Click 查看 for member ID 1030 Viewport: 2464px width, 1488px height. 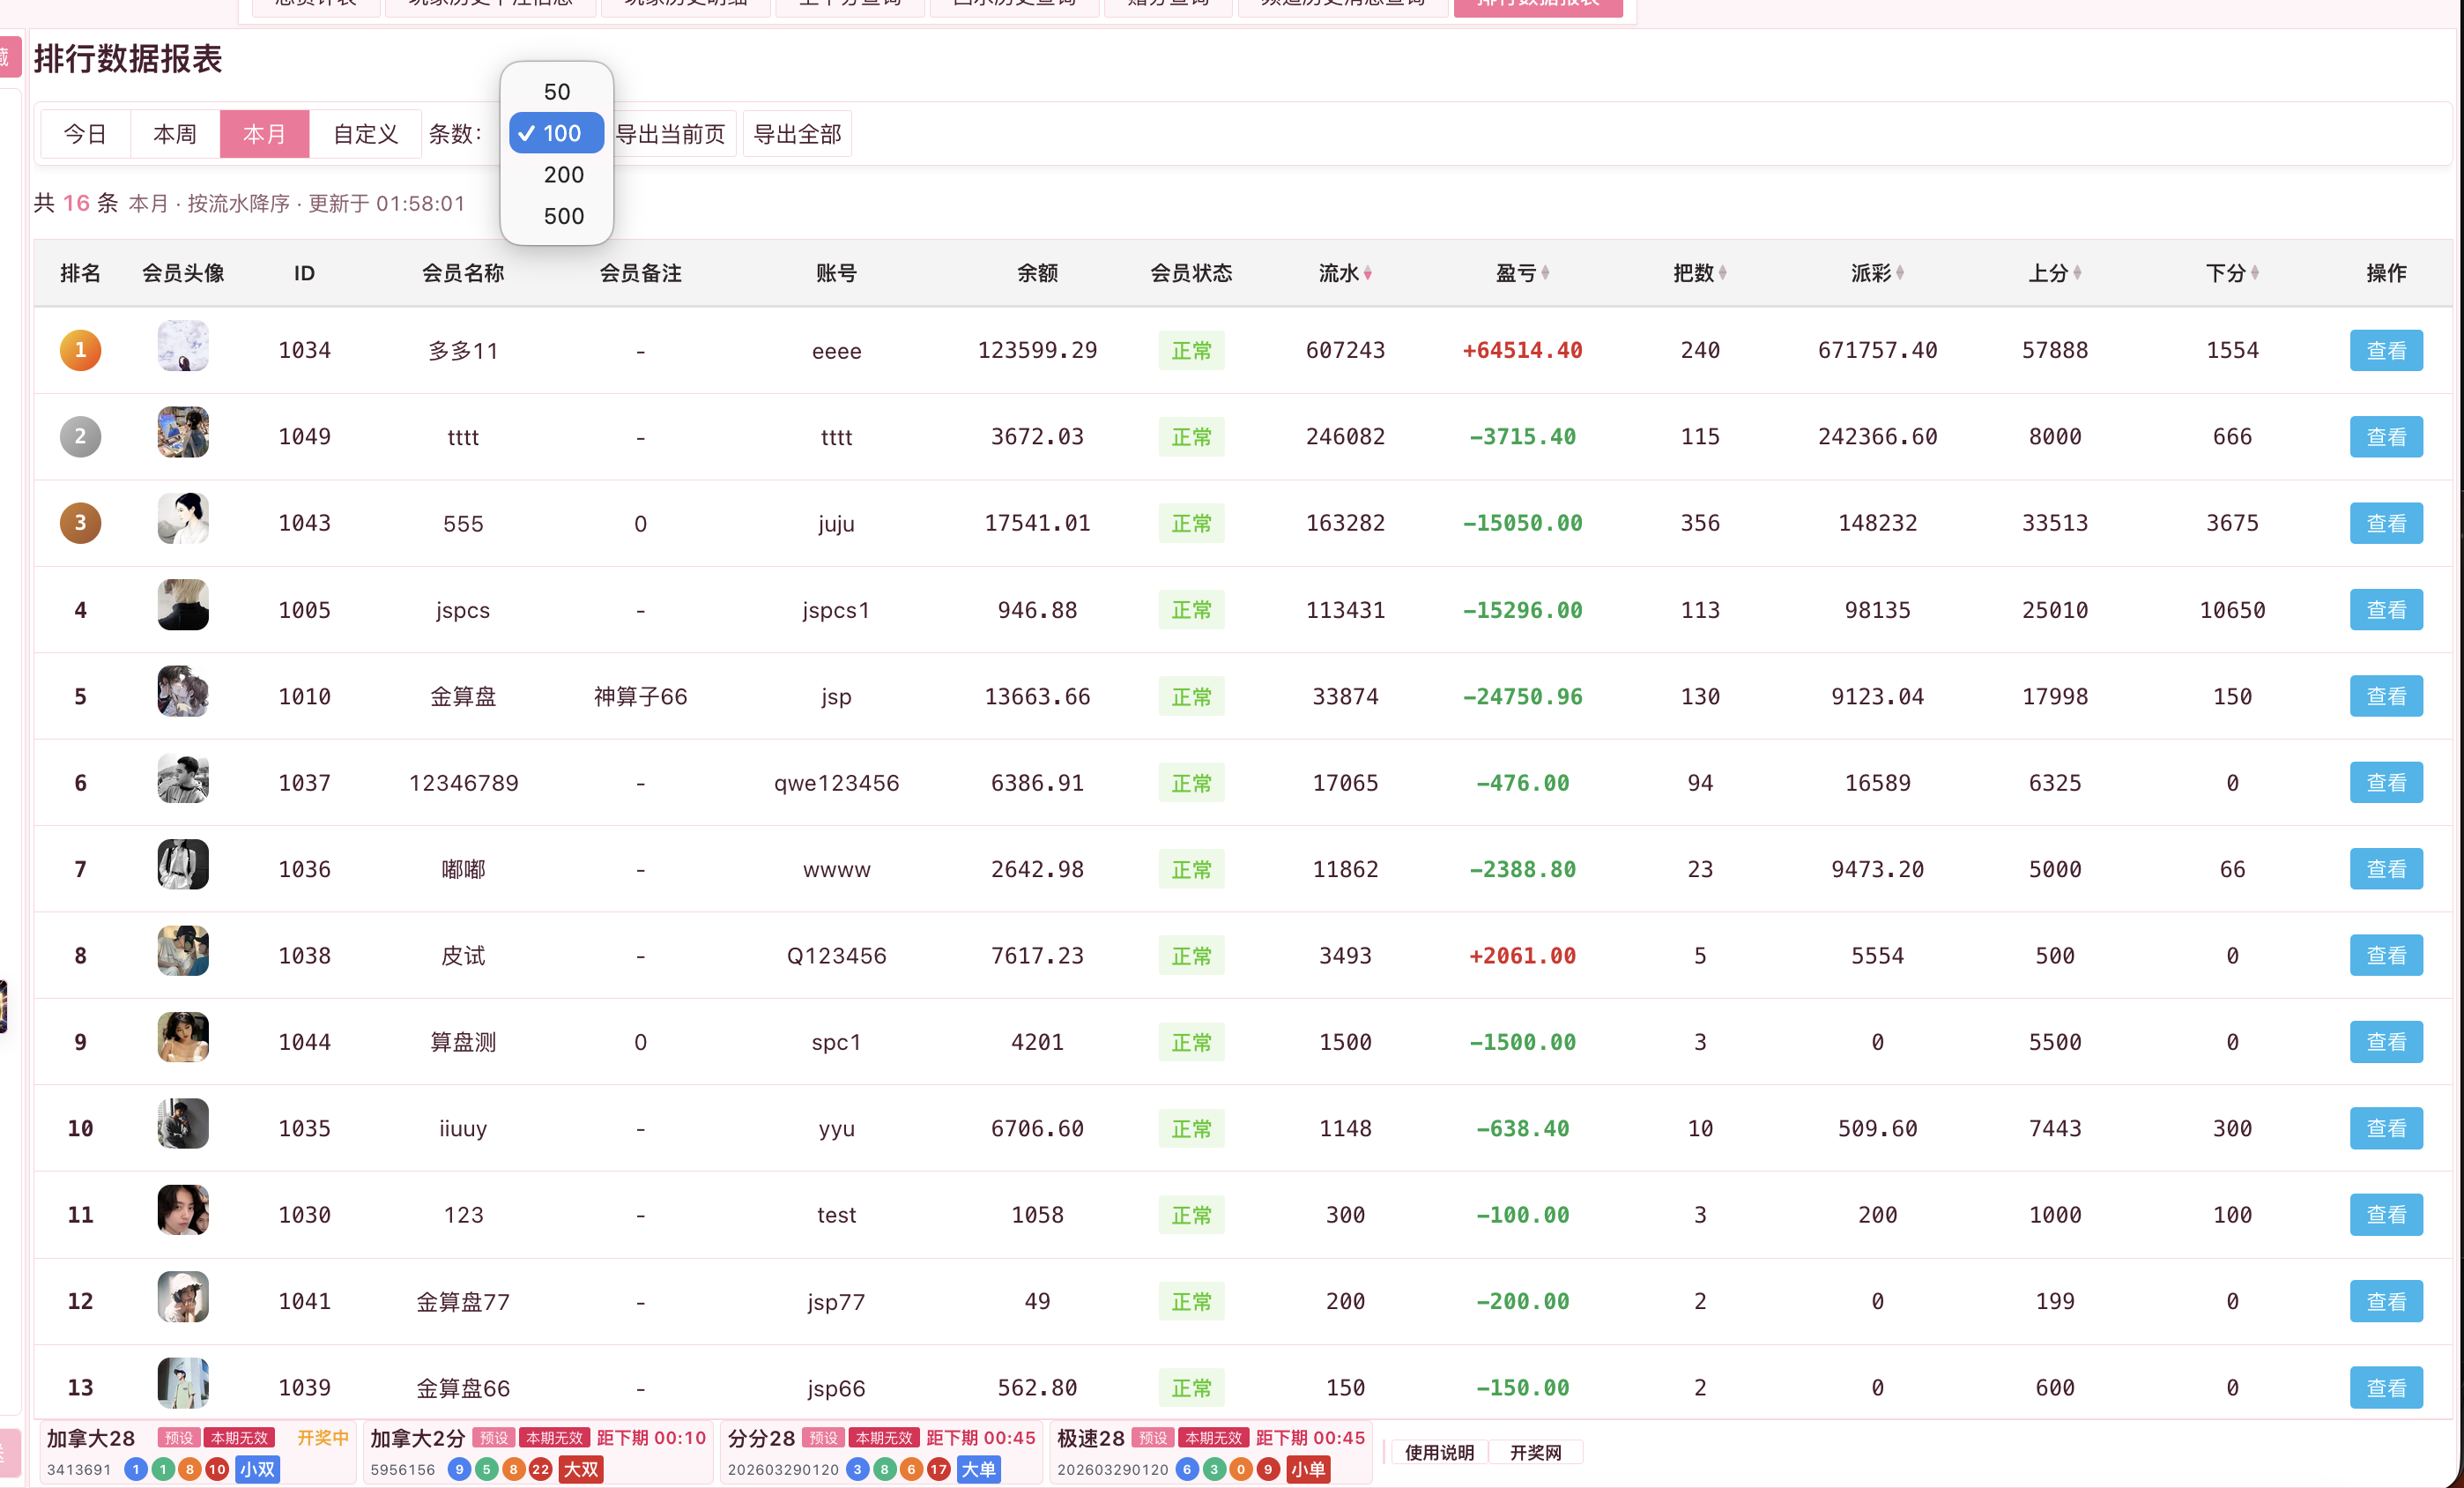pyautogui.click(x=2386, y=1215)
